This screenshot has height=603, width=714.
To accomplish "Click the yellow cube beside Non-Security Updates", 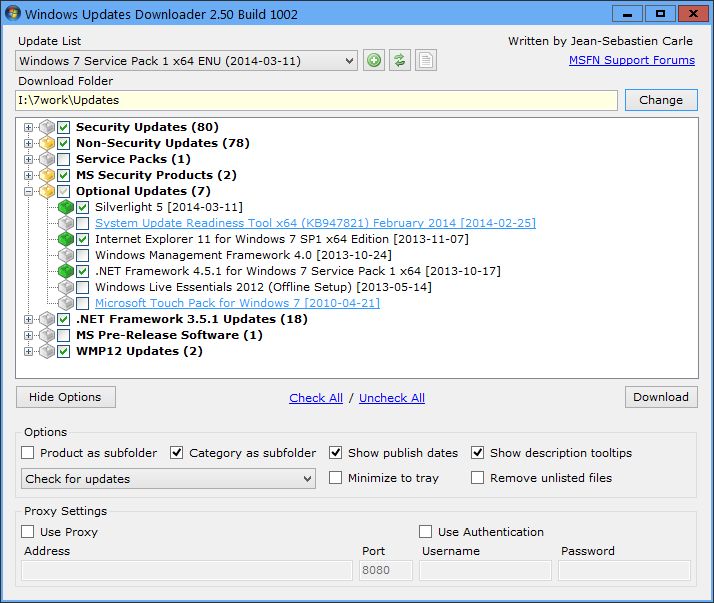I will (47, 143).
